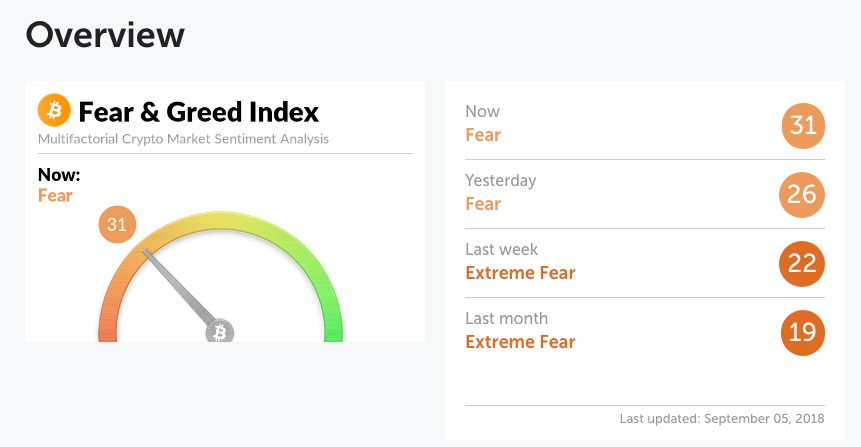Click the gray Bitcoin coin at gauge center
The height and width of the screenshot is (447, 861).
(220, 331)
